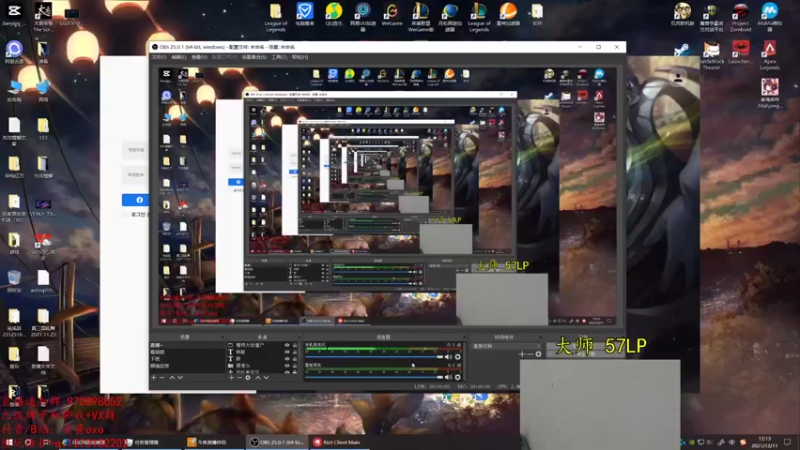Select the second scene in the scenes list
The width and height of the screenshot is (800, 450).
(x=187, y=352)
